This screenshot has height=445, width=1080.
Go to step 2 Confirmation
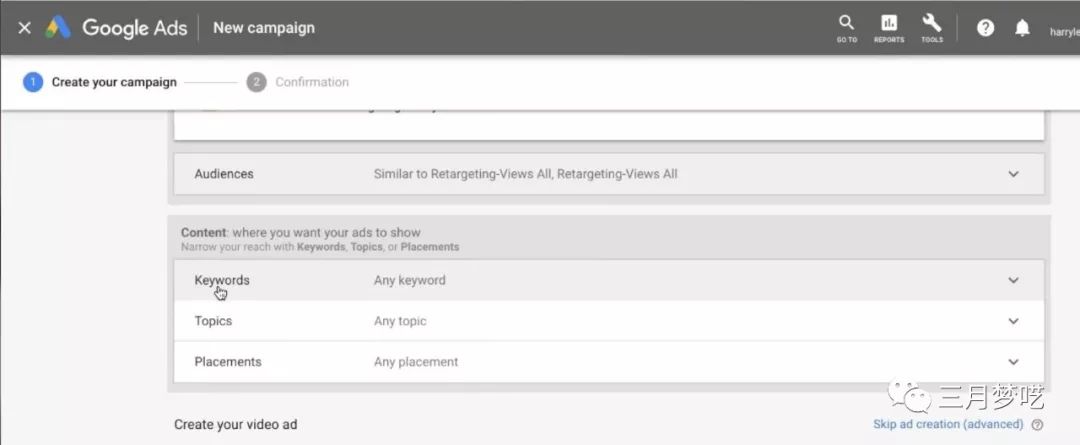click(x=298, y=82)
